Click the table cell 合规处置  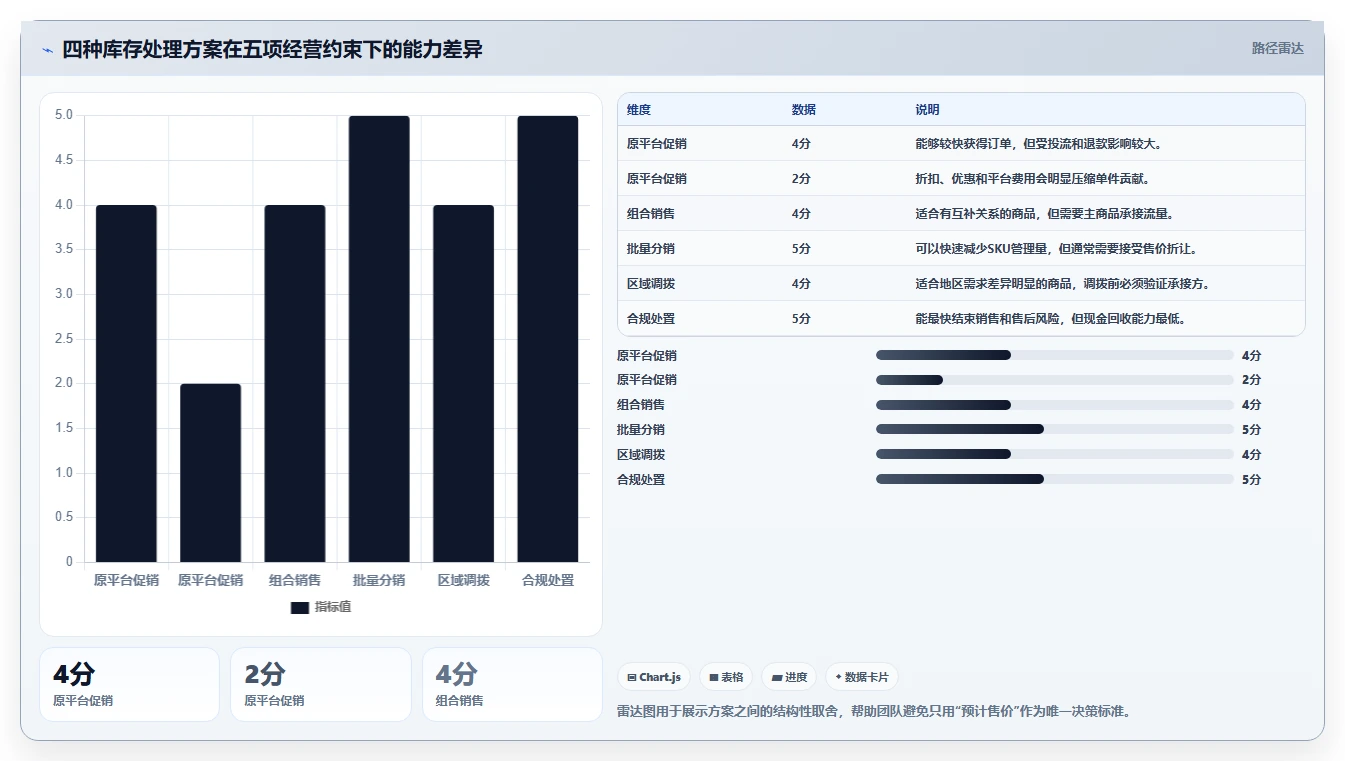[651, 319]
